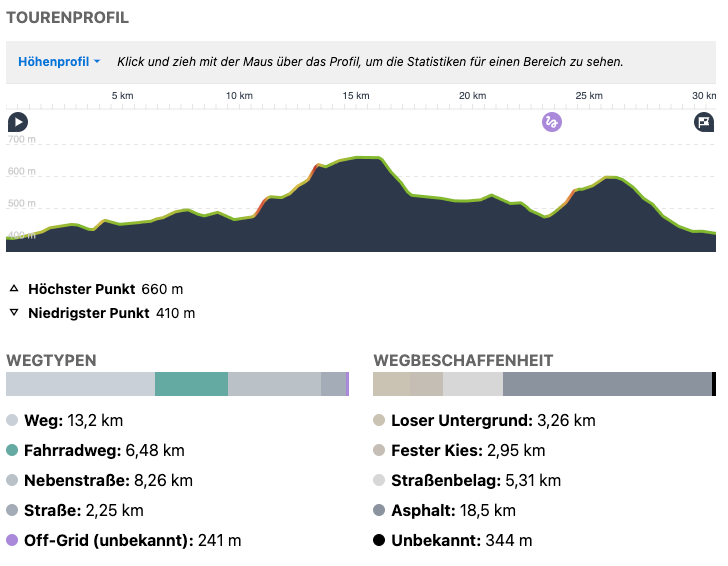Click the tour start play icon

[x=18, y=122]
